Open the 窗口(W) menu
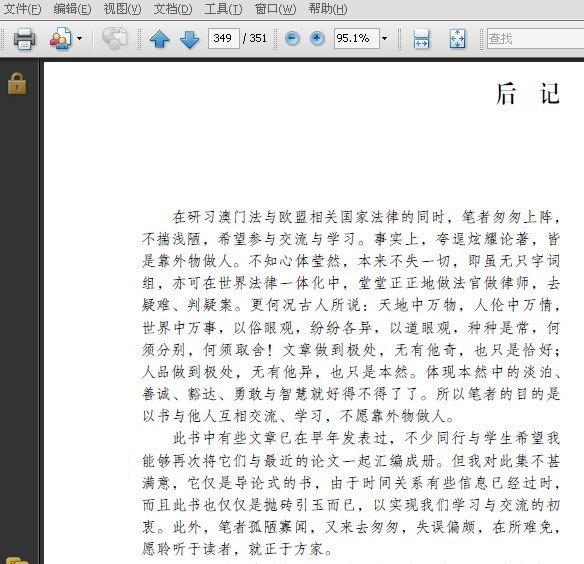The image size is (584, 564). point(276,9)
